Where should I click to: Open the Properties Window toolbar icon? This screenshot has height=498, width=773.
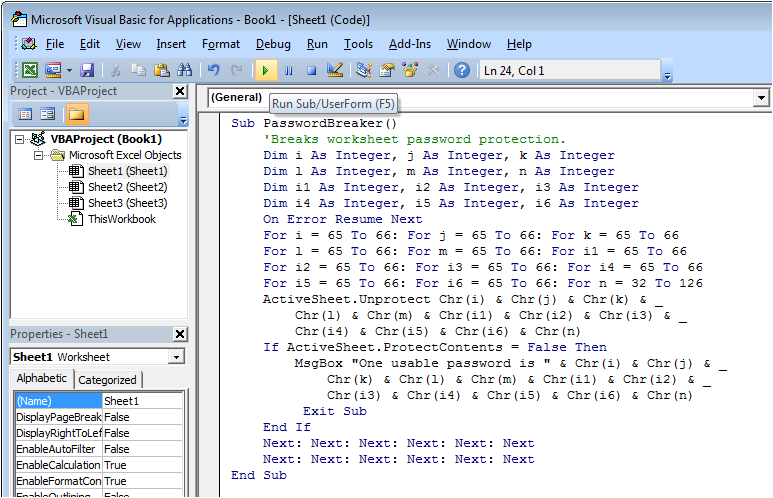(387, 70)
